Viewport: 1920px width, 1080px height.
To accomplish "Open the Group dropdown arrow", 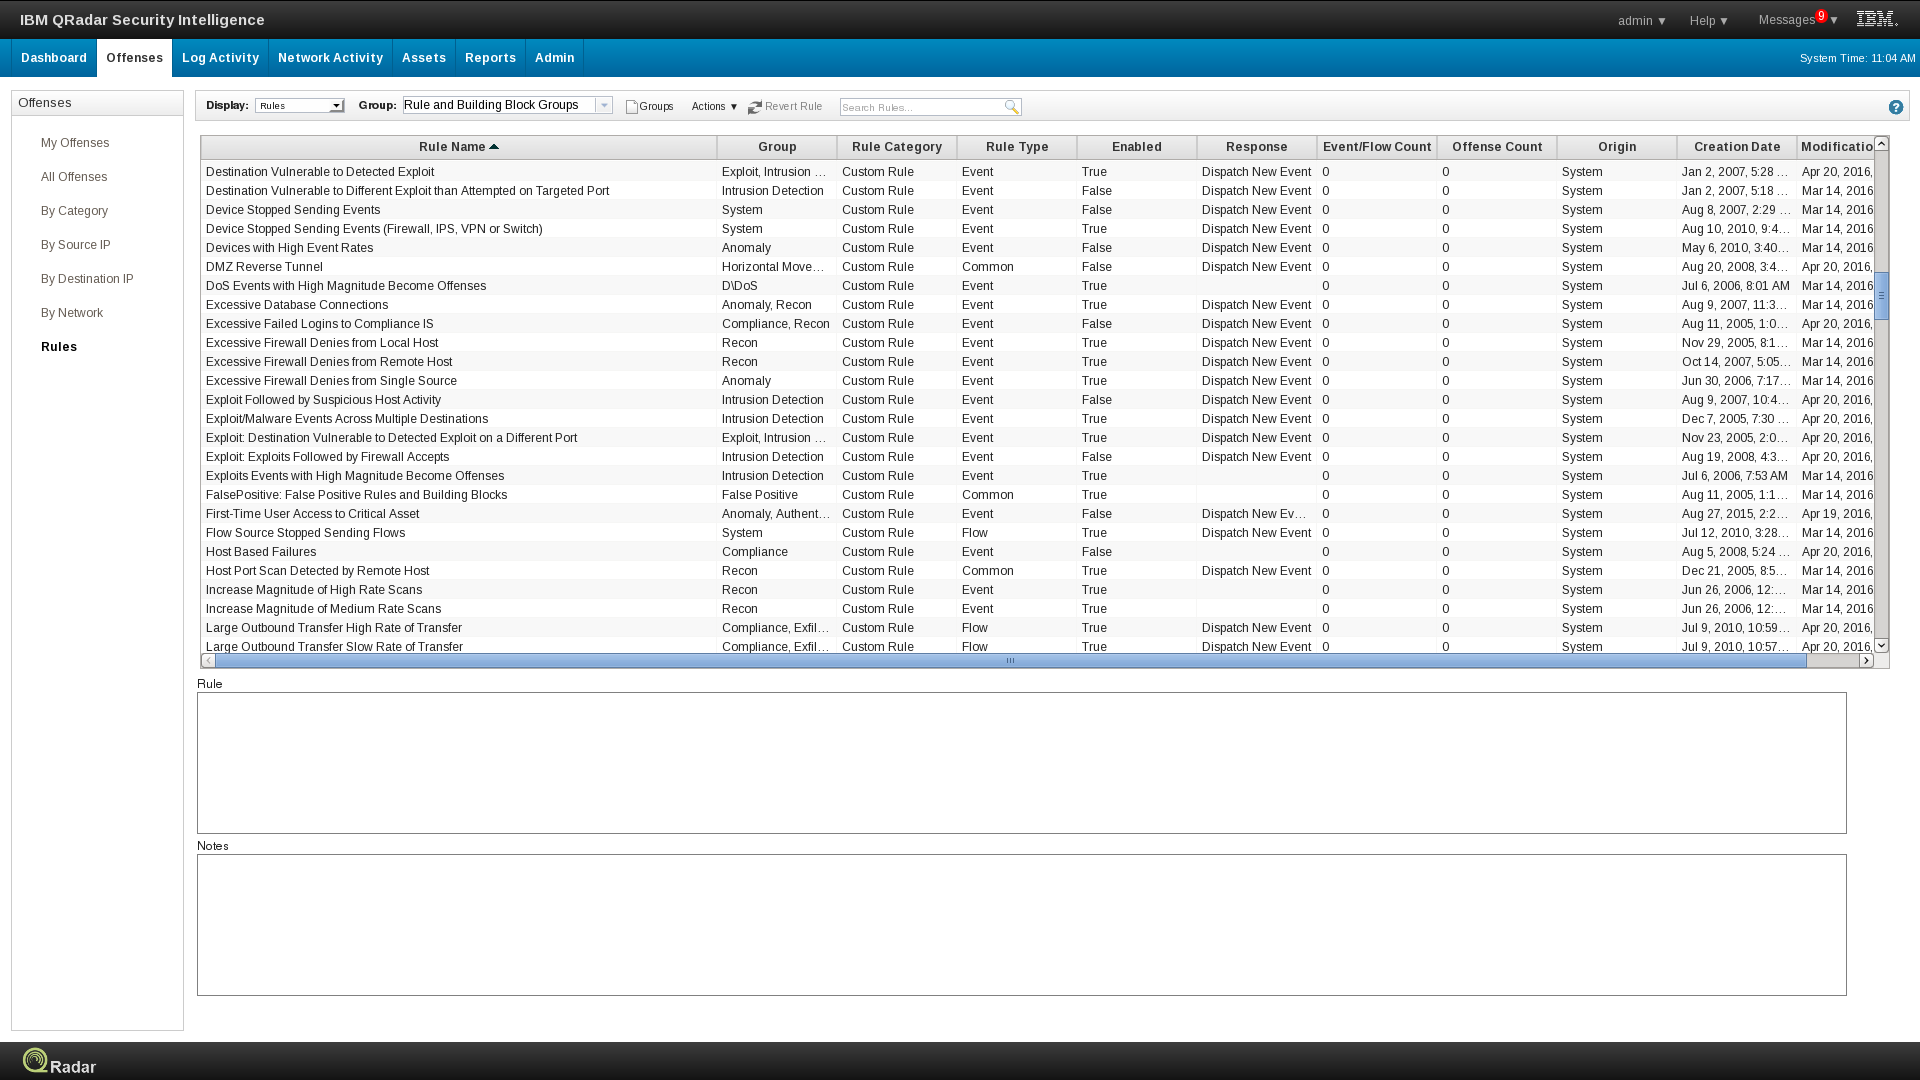I will pos(604,104).
